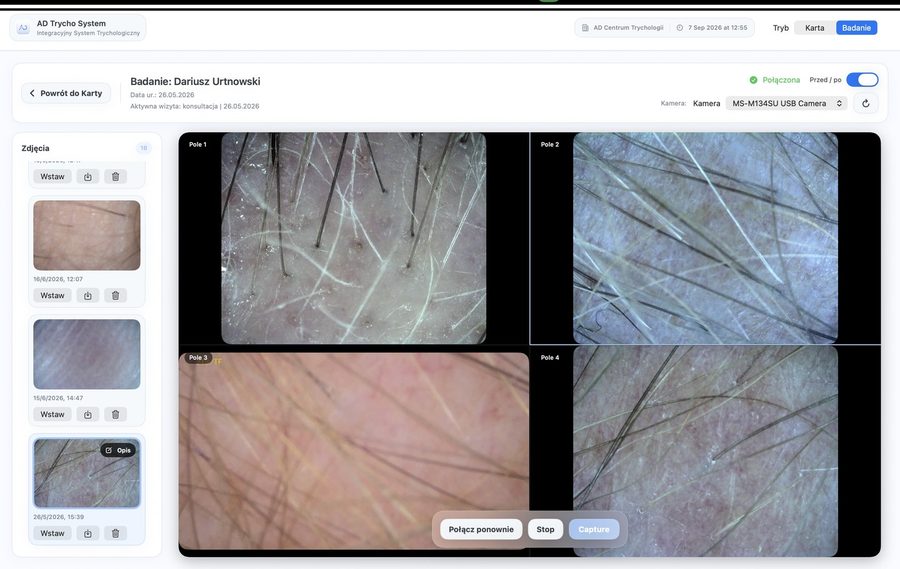
Task: Click the '7 Sep 2026 at 12:55' timestamp
Action: pos(717,28)
